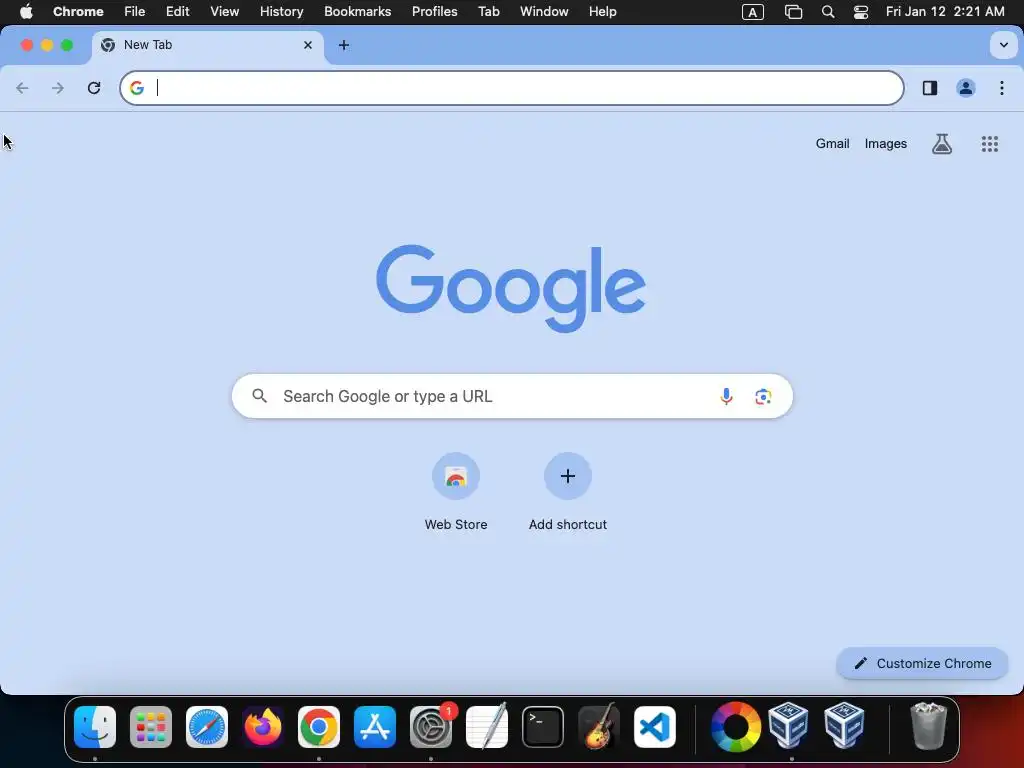
Task: Click the Google logo
Action: pyautogui.click(x=511, y=288)
